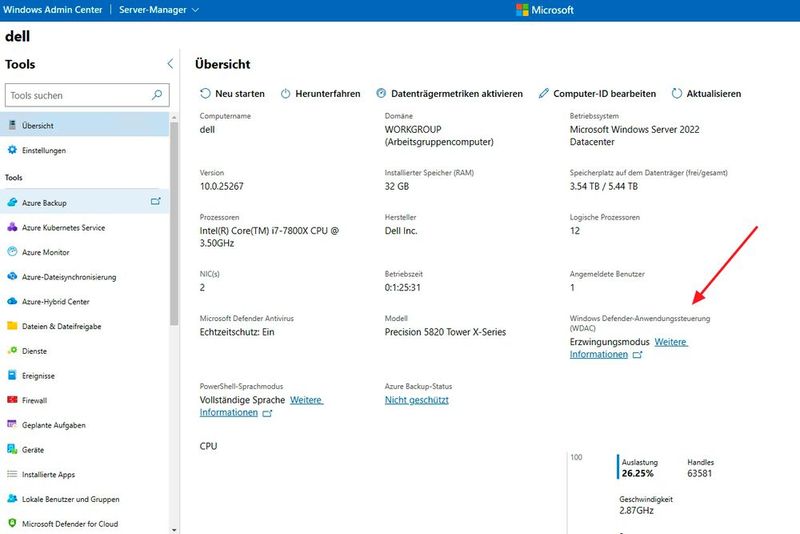Click the Aktualisieren refresh icon
The width and height of the screenshot is (800, 534).
(677, 93)
